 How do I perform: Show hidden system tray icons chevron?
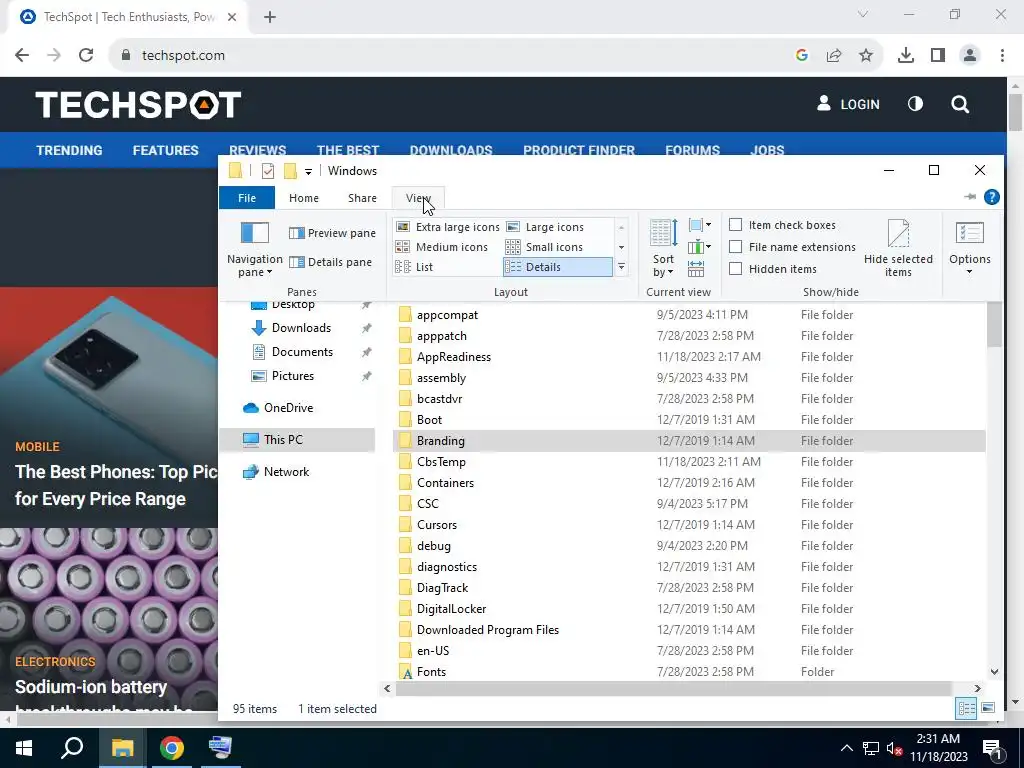(846, 748)
